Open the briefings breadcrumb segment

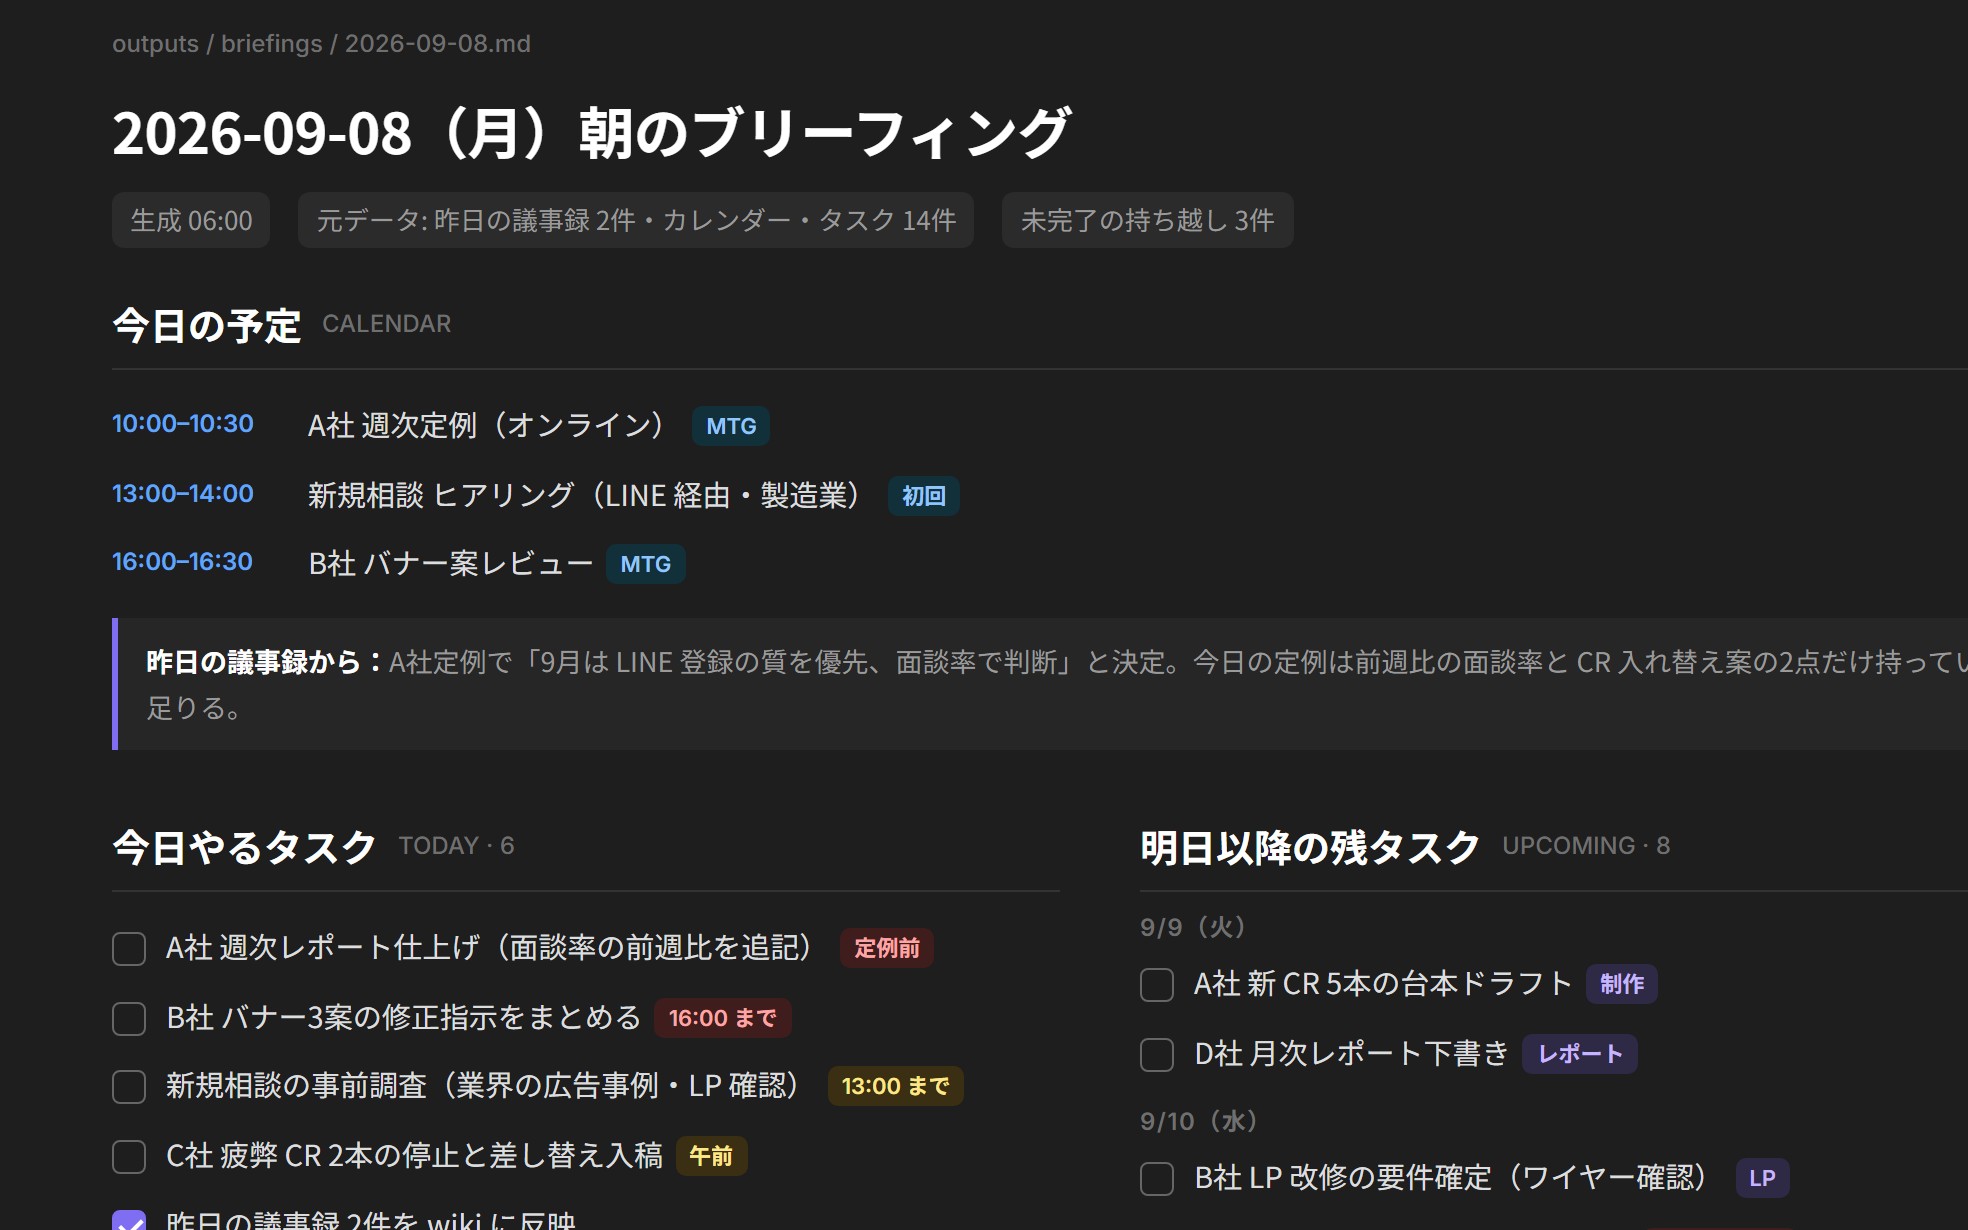271,44
